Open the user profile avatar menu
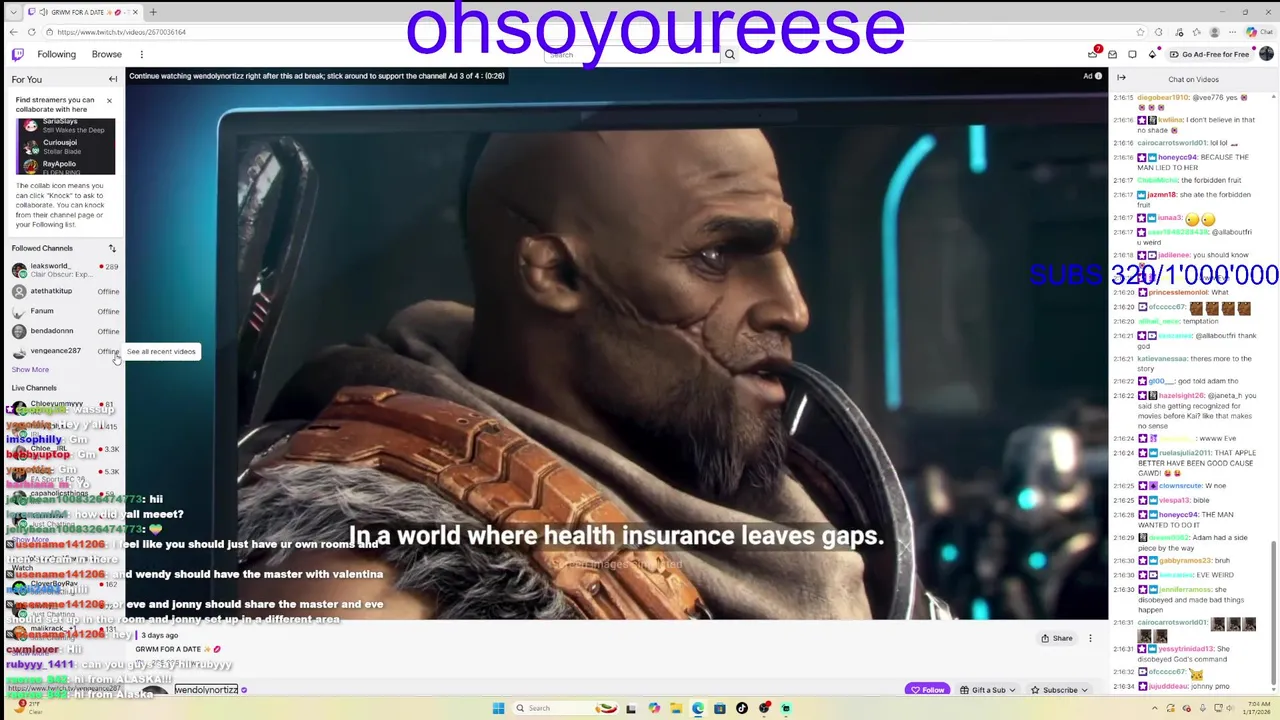Viewport: 1280px width, 720px height. pyautogui.click(x=1266, y=54)
